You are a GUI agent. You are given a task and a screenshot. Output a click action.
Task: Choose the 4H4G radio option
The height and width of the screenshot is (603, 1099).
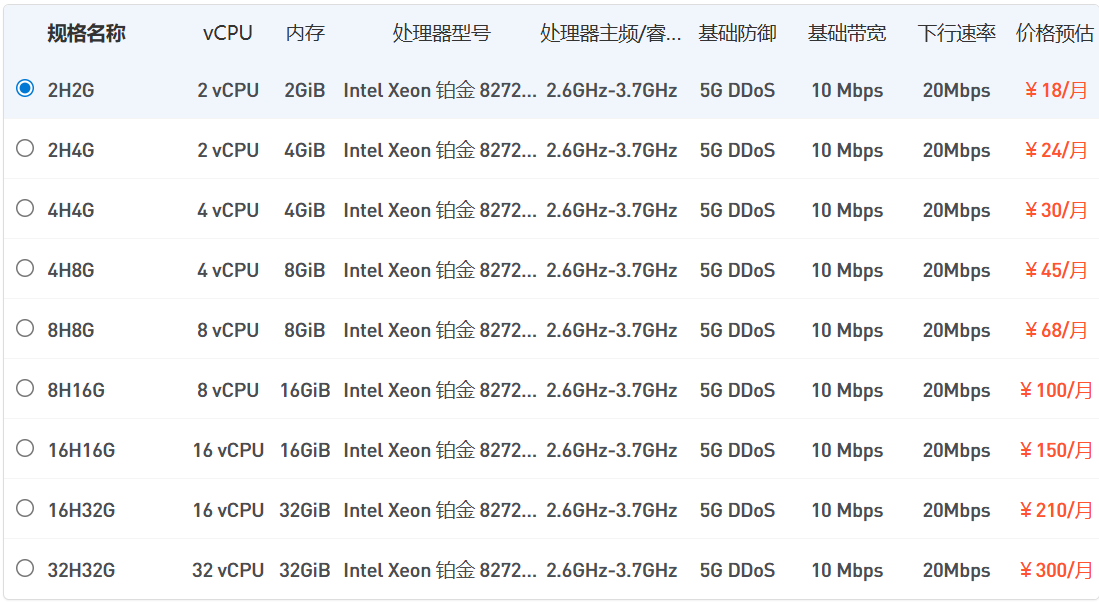25,209
